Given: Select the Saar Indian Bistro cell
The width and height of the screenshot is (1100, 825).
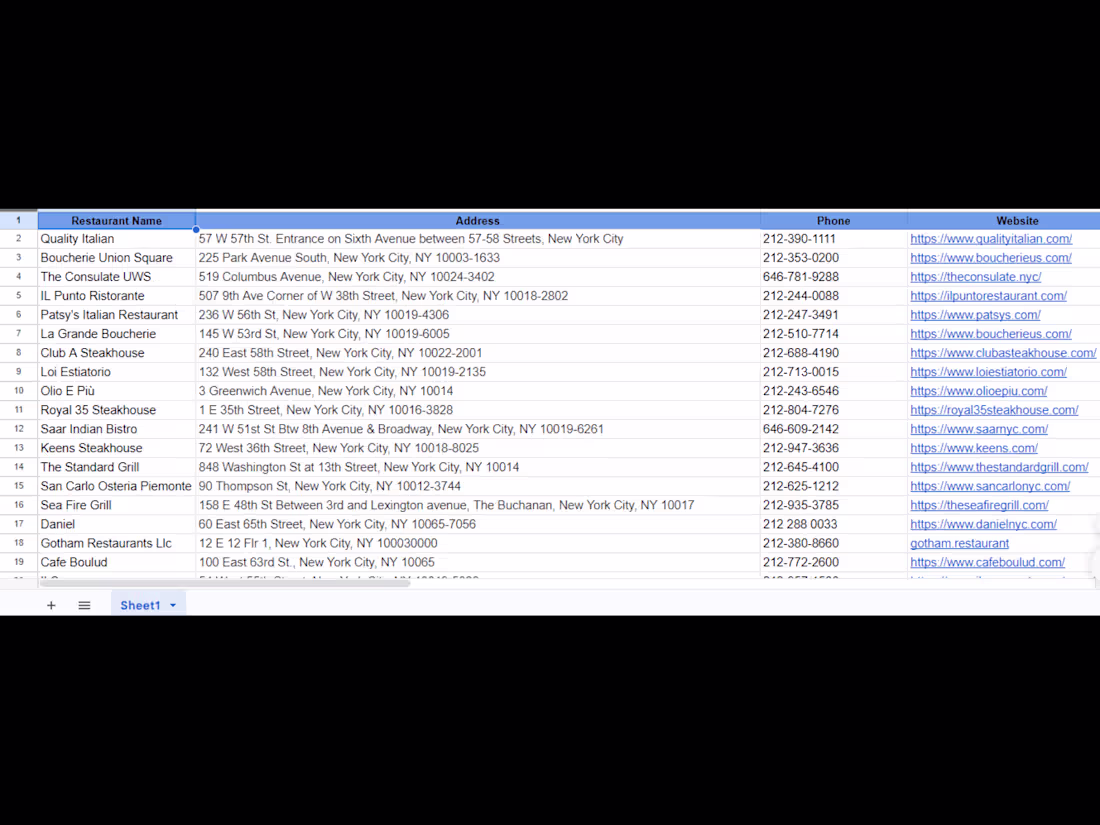Looking at the screenshot, I should 116,429.
